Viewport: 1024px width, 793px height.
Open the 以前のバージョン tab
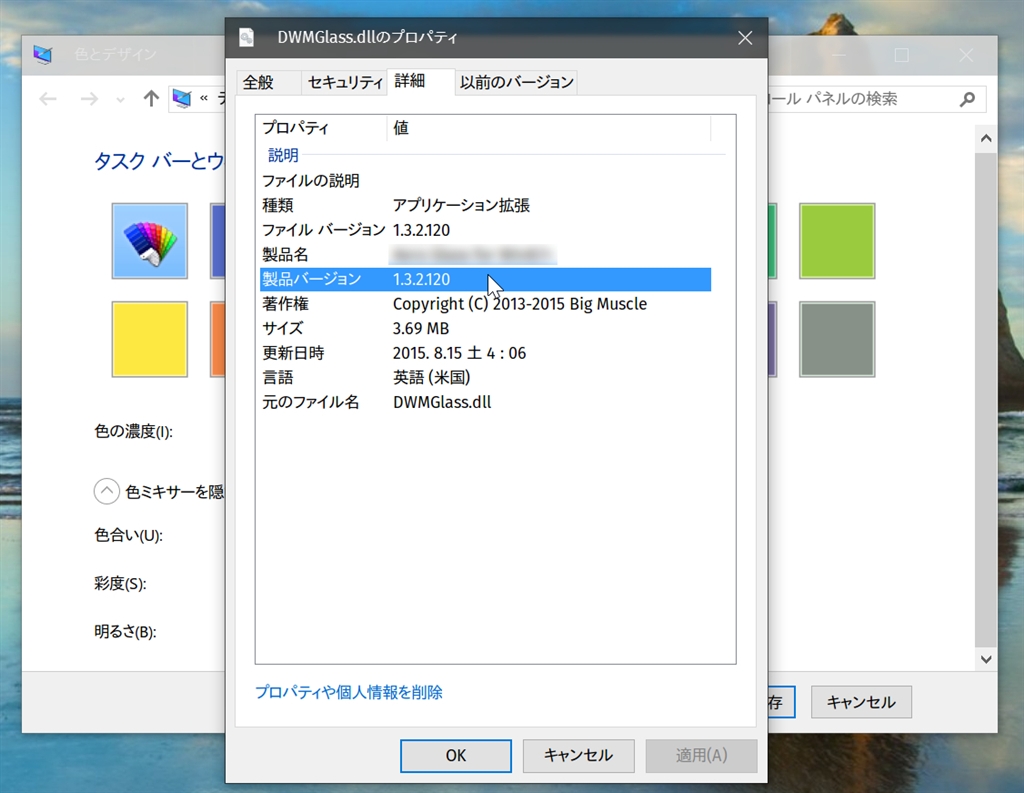(x=516, y=82)
